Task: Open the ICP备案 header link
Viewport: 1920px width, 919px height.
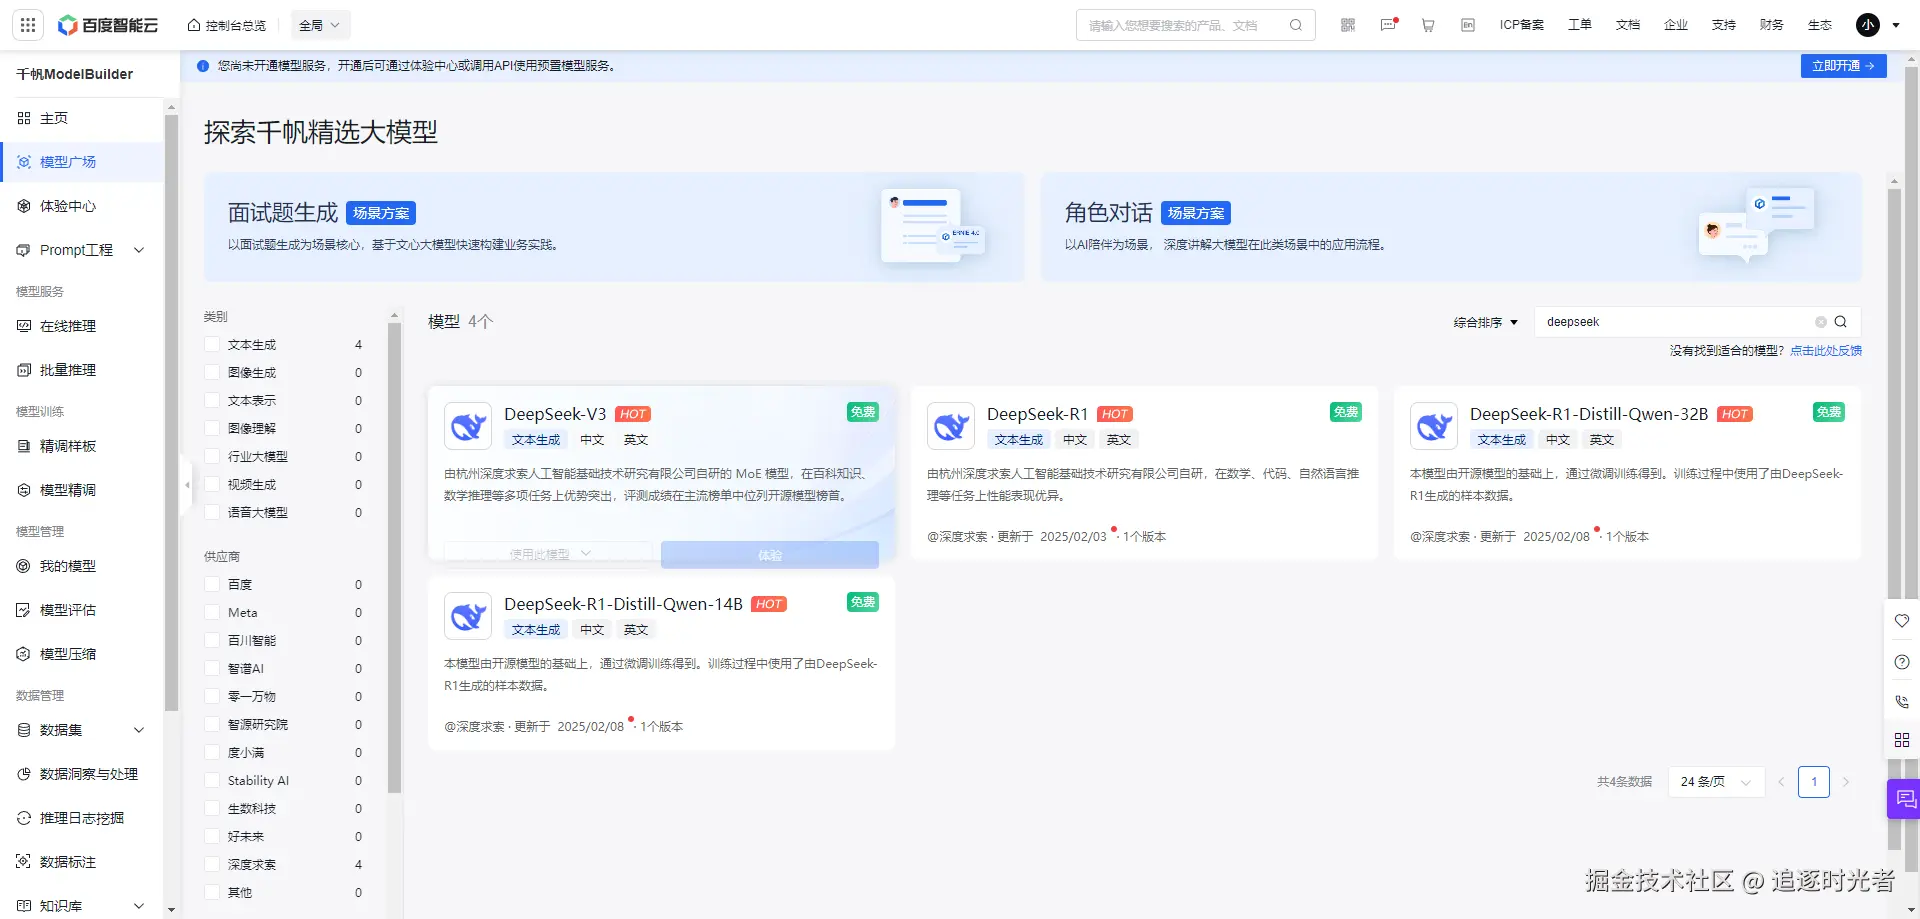Action: click(x=1522, y=25)
